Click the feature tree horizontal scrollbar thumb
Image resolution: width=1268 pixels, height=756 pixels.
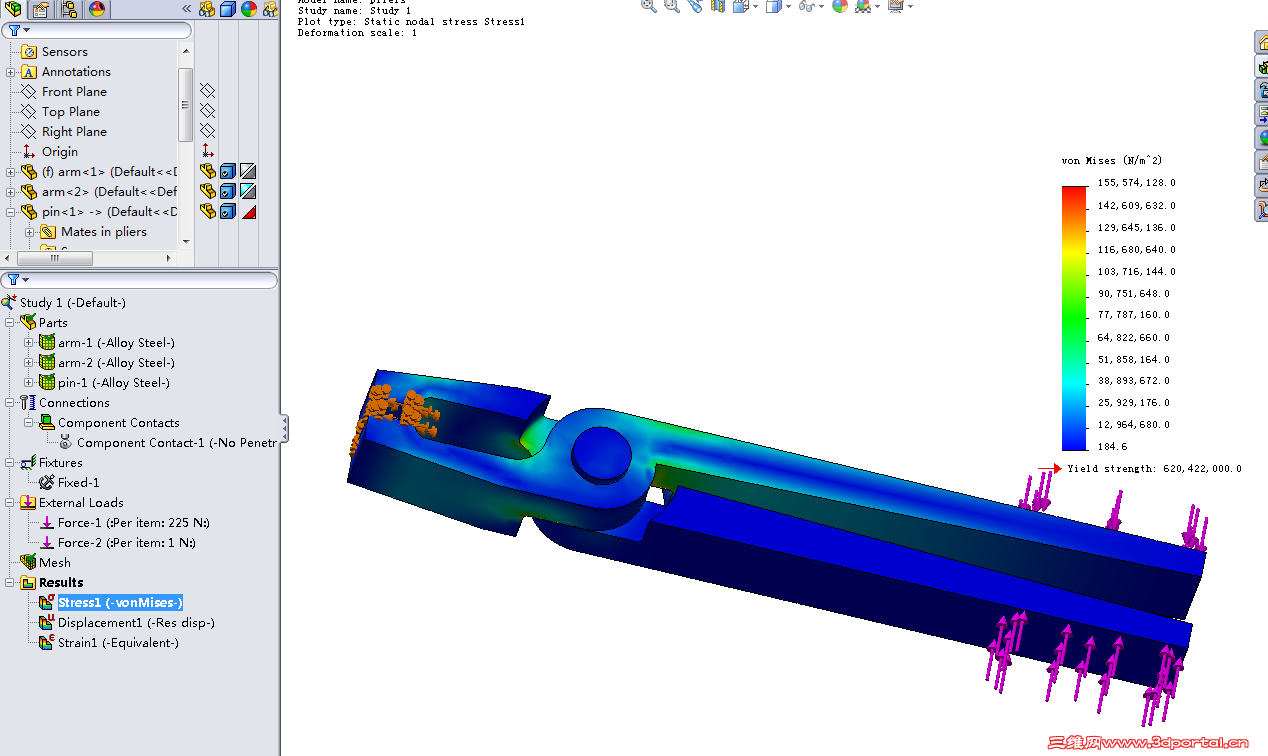pos(55,258)
